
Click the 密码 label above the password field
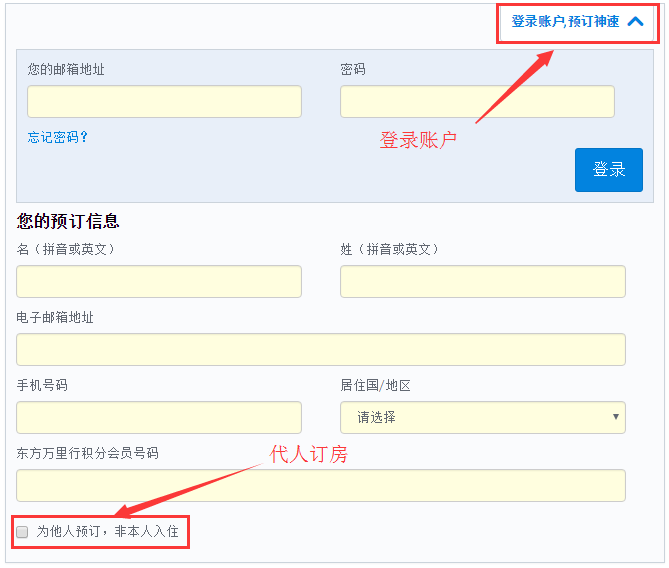tap(353, 69)
